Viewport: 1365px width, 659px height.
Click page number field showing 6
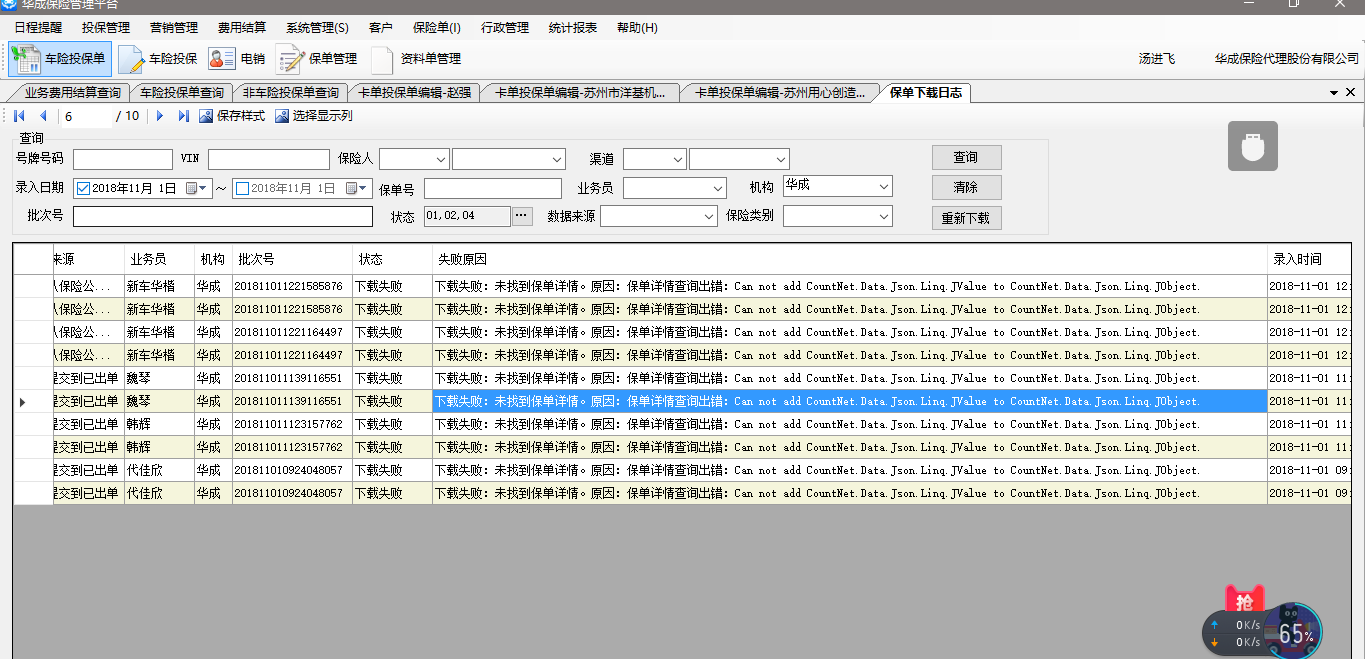click(x=87, y=116)
